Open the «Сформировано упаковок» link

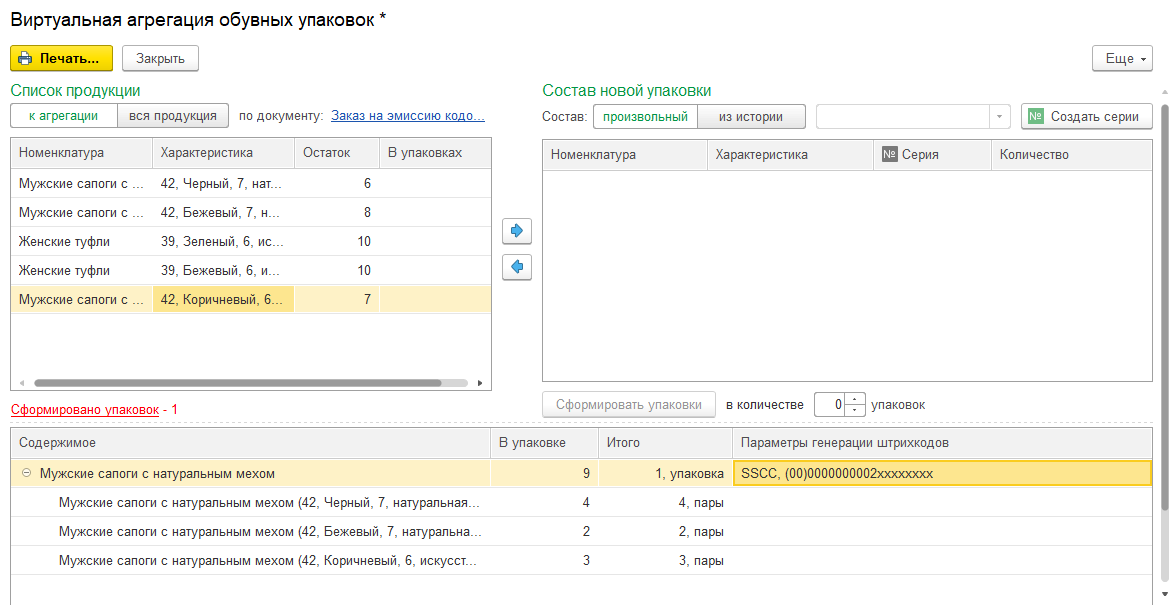tap(85, 409)
